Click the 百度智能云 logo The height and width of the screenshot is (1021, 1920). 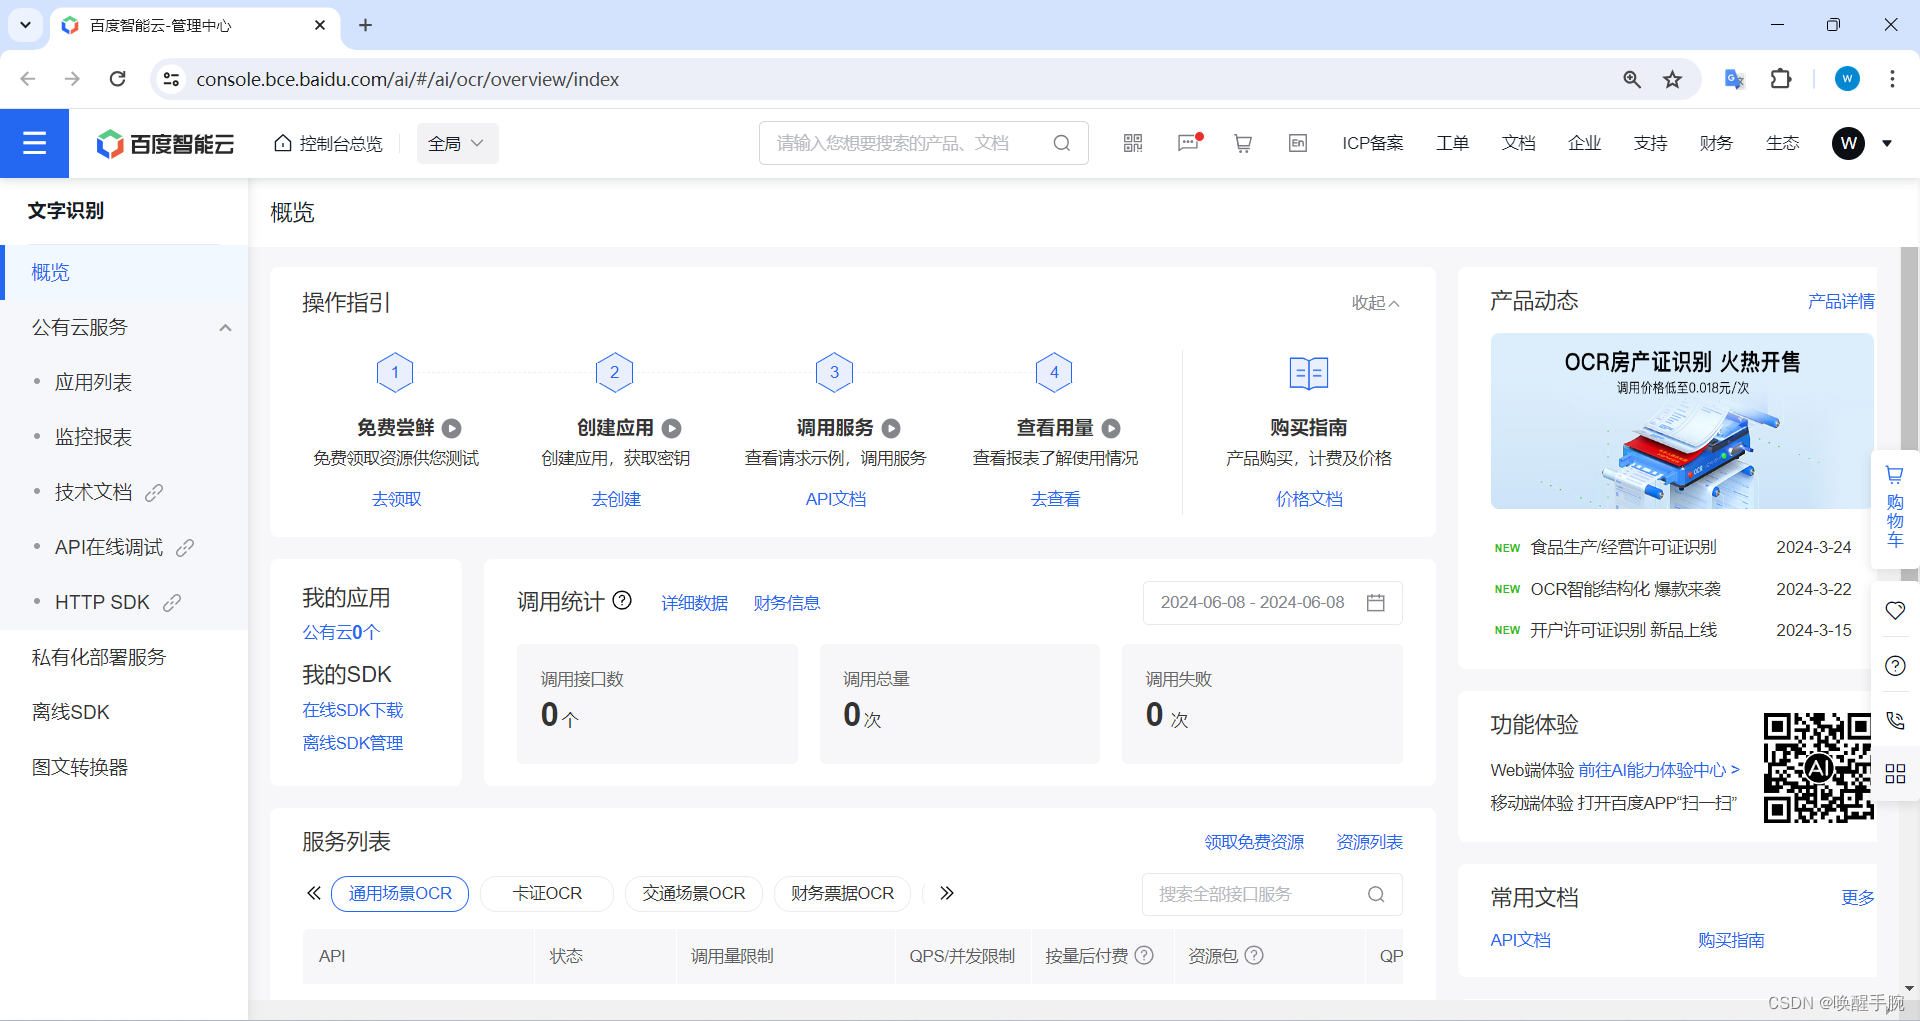click(164, 143)
